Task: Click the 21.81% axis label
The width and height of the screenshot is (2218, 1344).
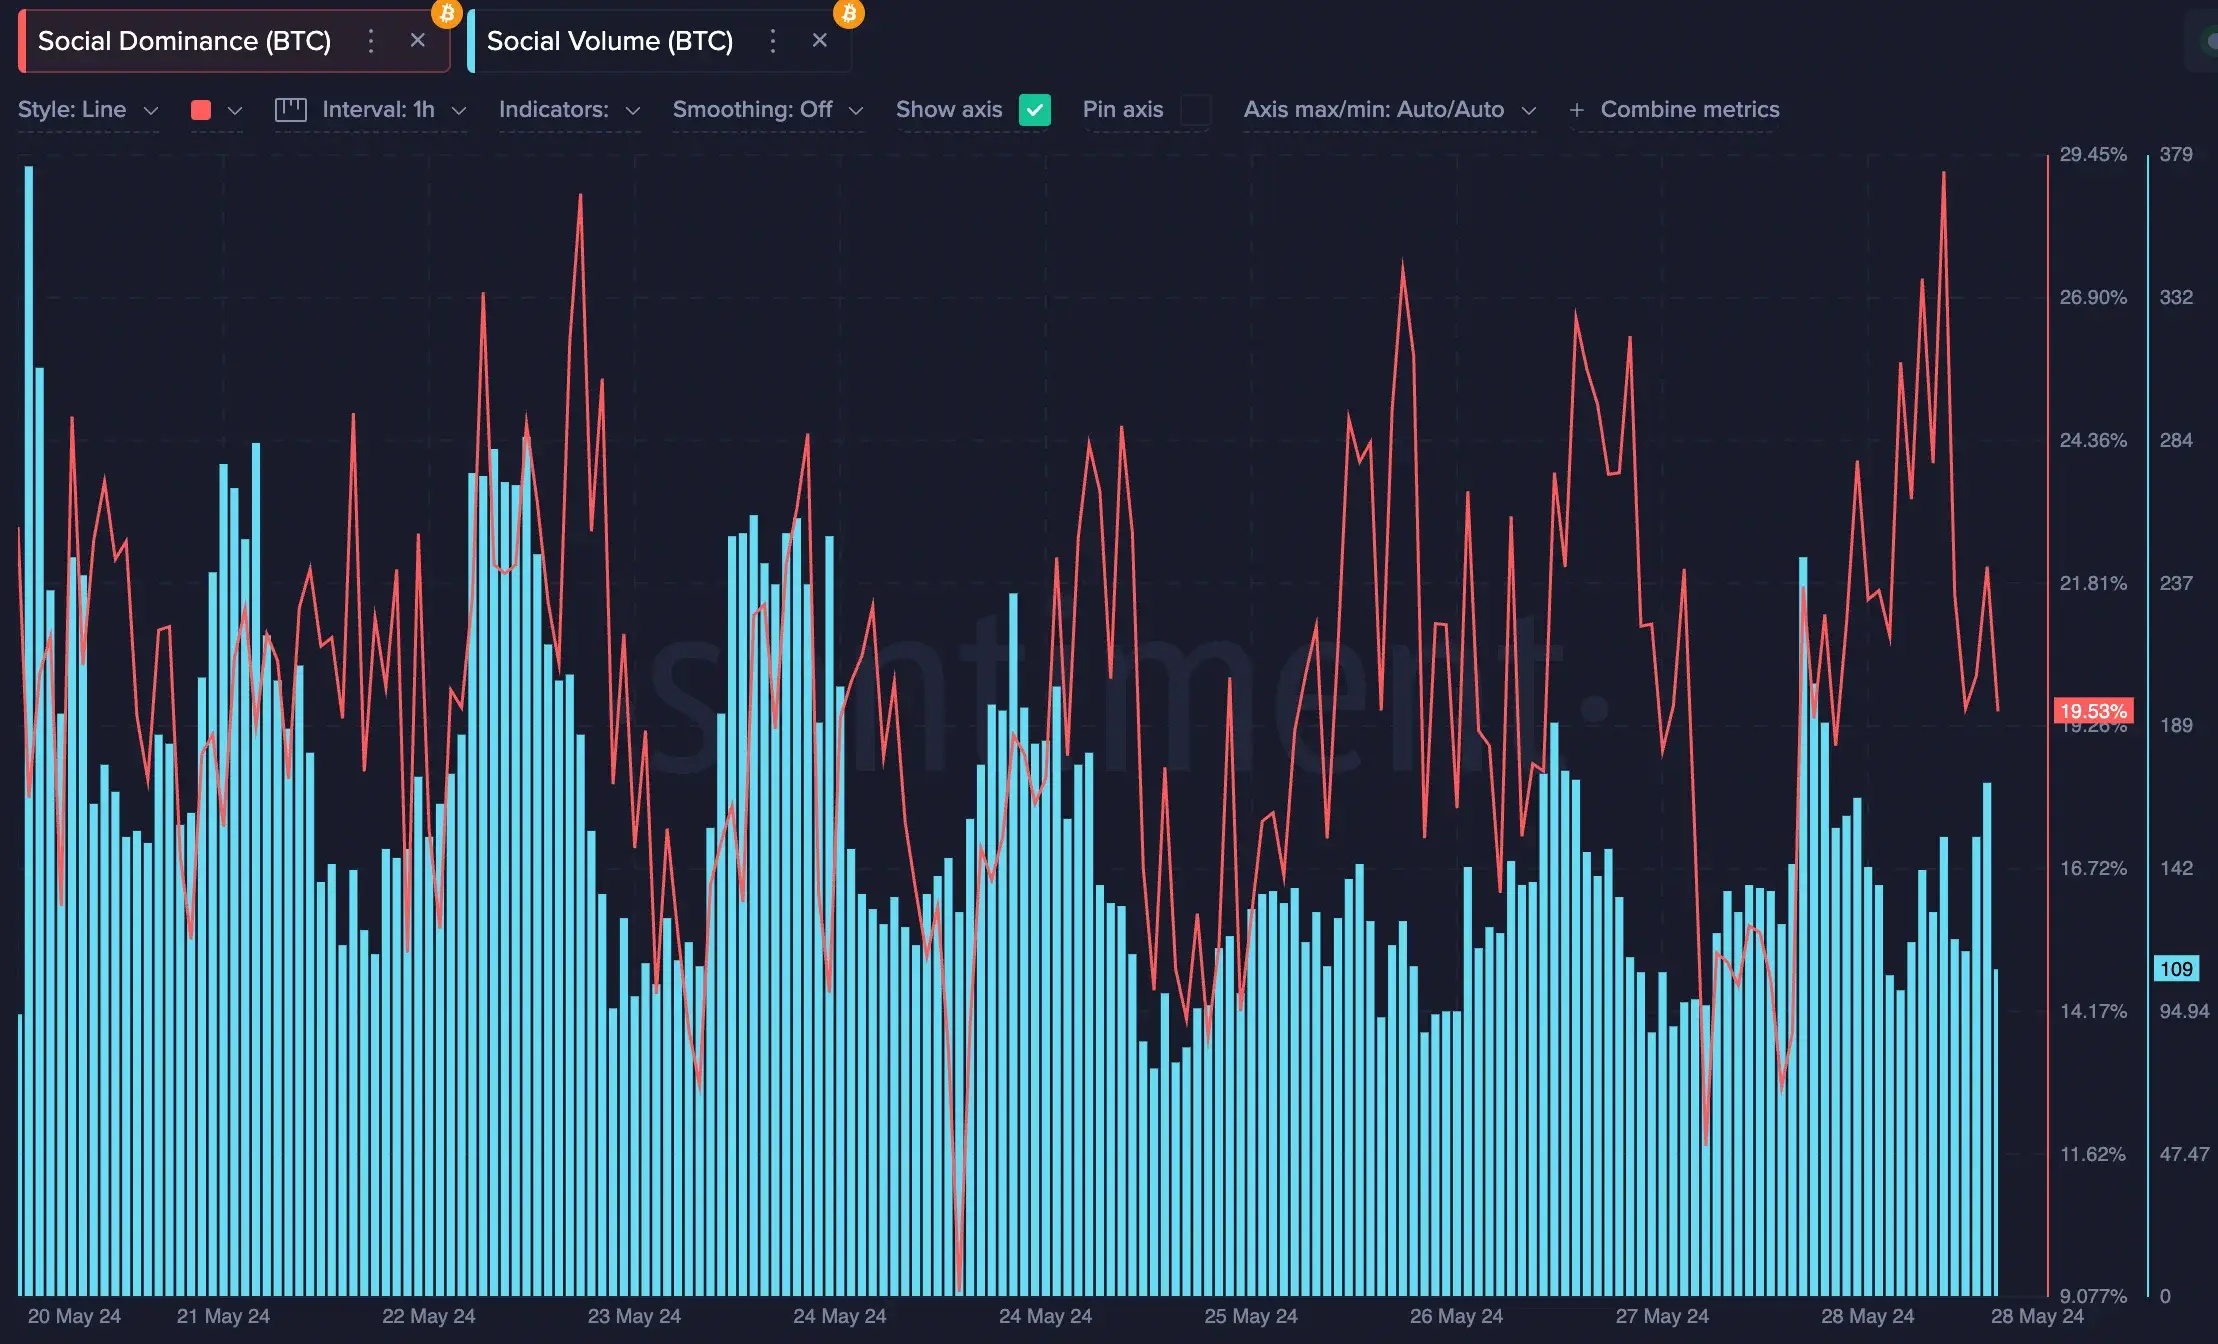Action: coord(2093,583)
